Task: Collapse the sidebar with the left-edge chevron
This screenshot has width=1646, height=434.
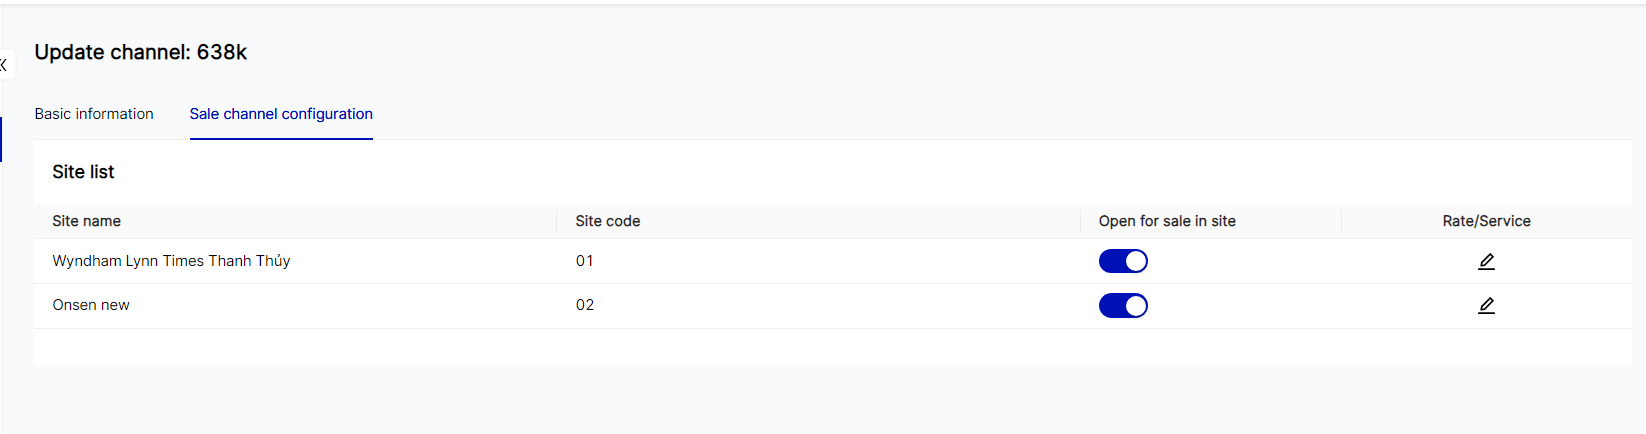Action: tap(4, 65)
